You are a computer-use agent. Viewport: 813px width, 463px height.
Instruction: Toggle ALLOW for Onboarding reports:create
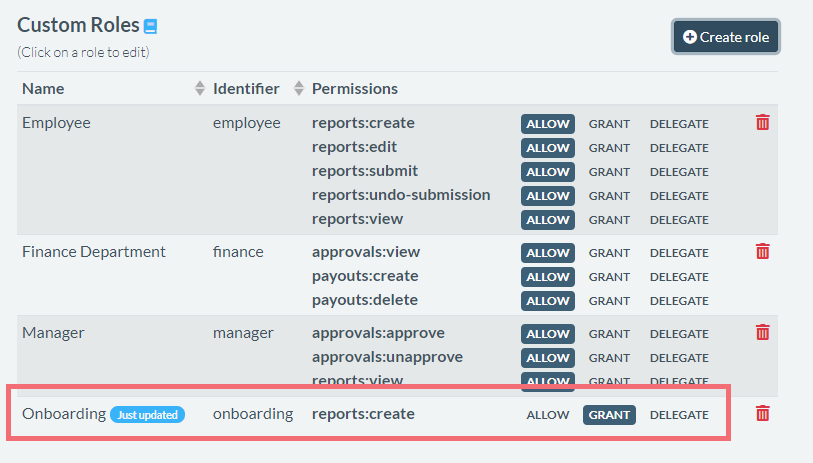point(547,415)
